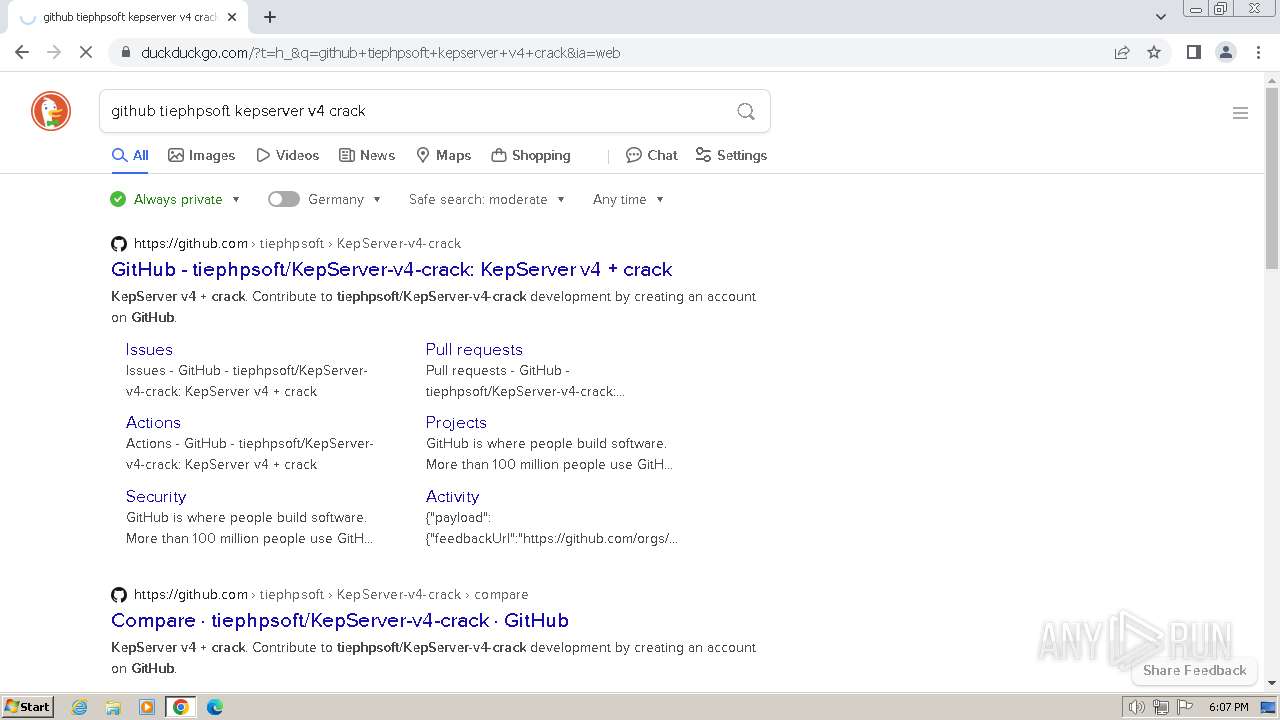Open the Pull requests sublink
This screenshot has width=1280, height=720.
(x=474, y=349)
